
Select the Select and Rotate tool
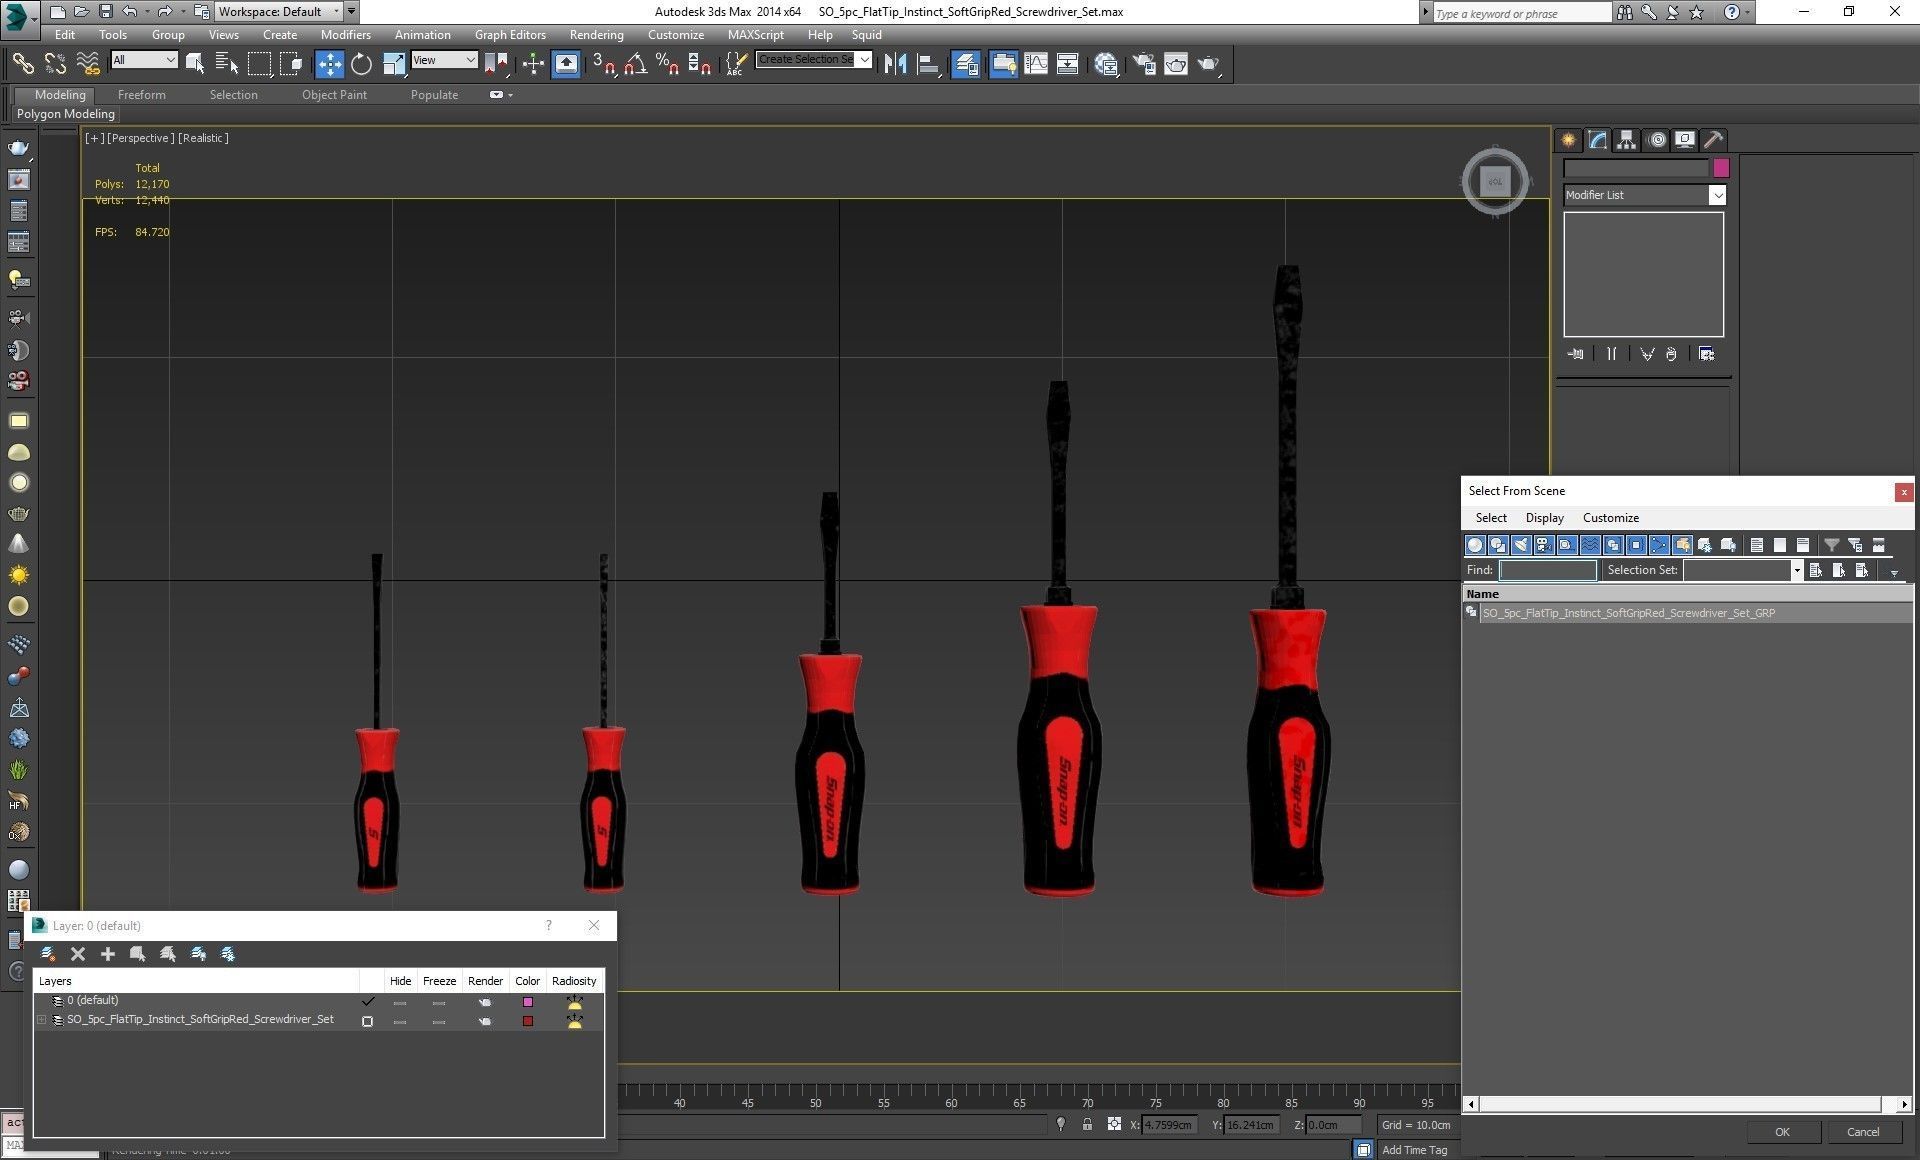[x=361, y=64]
